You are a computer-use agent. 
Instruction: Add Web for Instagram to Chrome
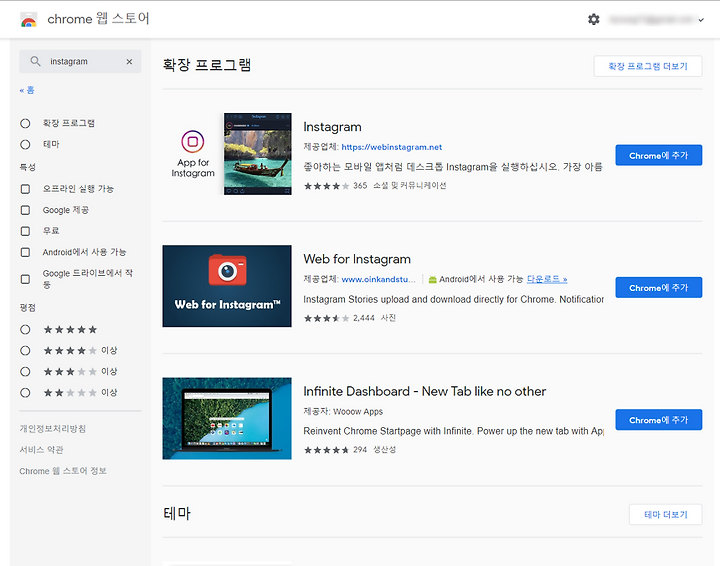click(x=658, y=287)
